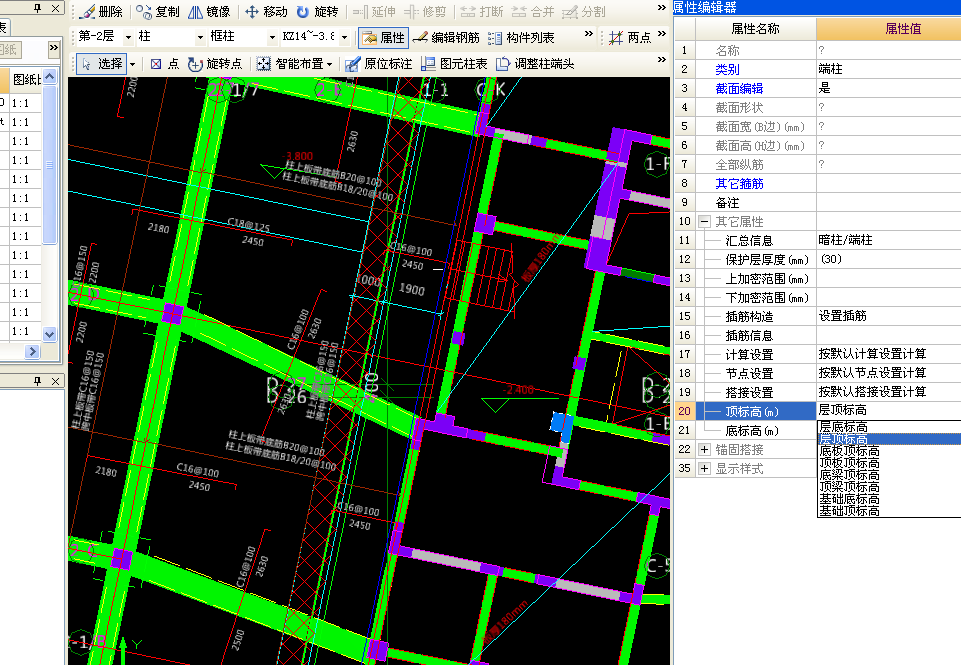Click the 上加密范围(mm) value field

point(889,278)
